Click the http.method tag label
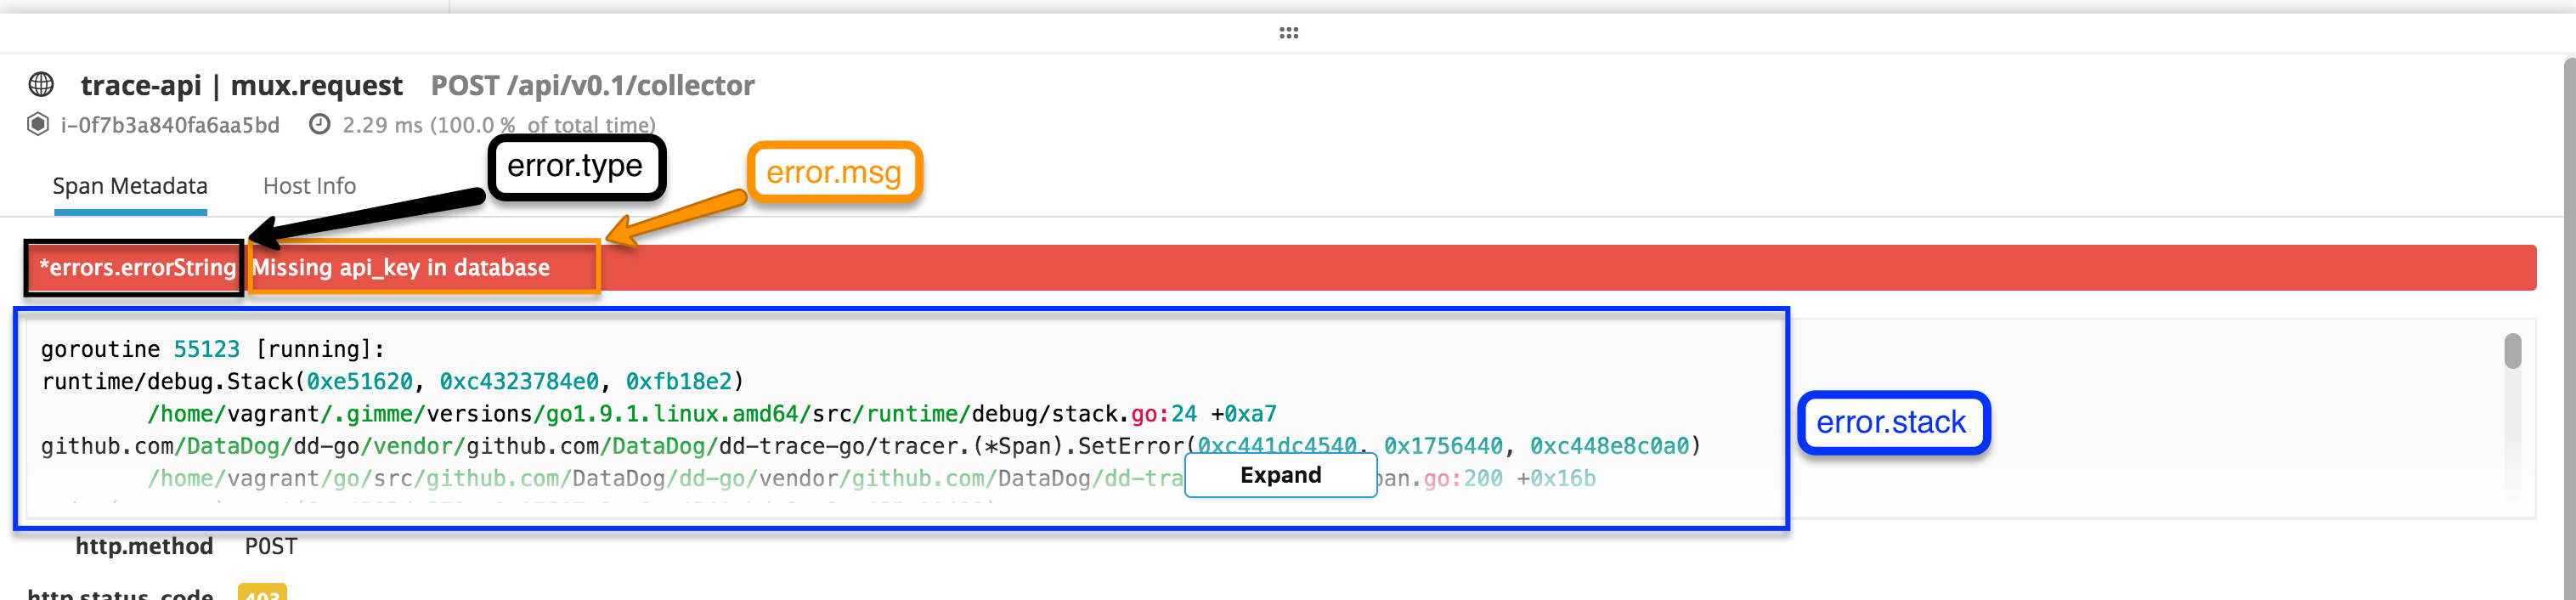This screenshot has width=2576, height=600. coord(144,546)
